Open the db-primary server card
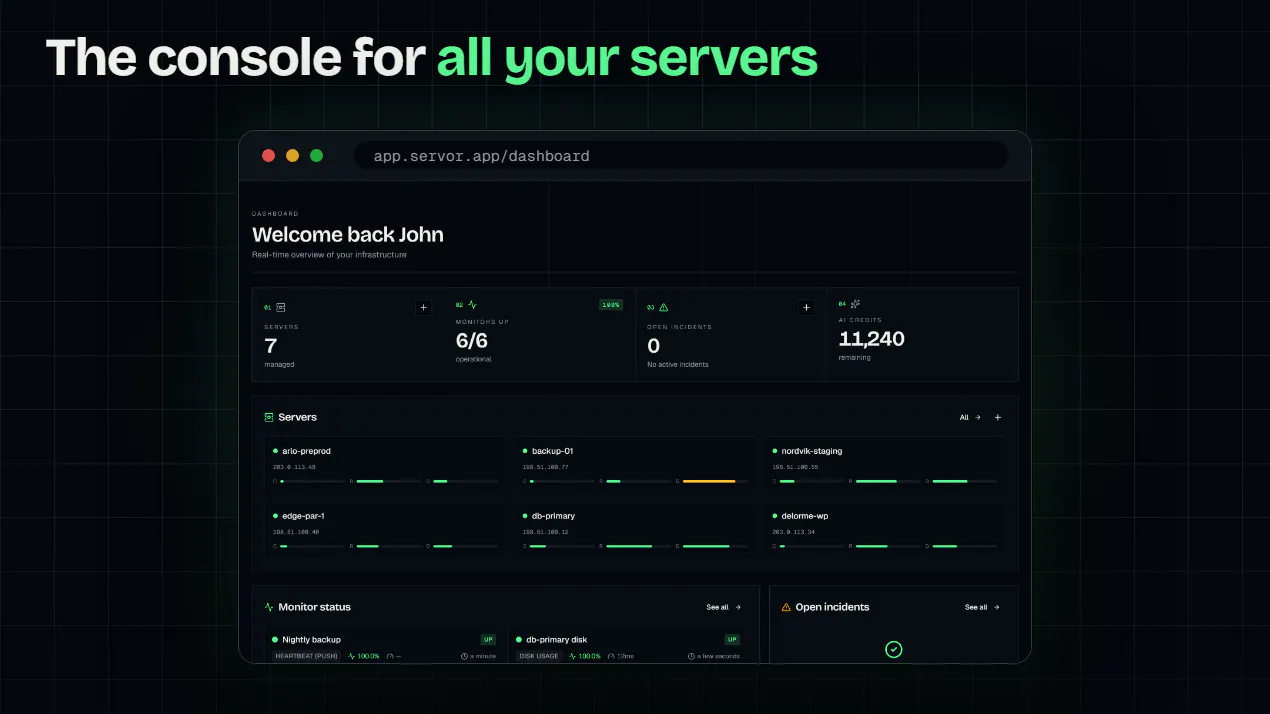1270x714 pixels. tap(635, 531)
